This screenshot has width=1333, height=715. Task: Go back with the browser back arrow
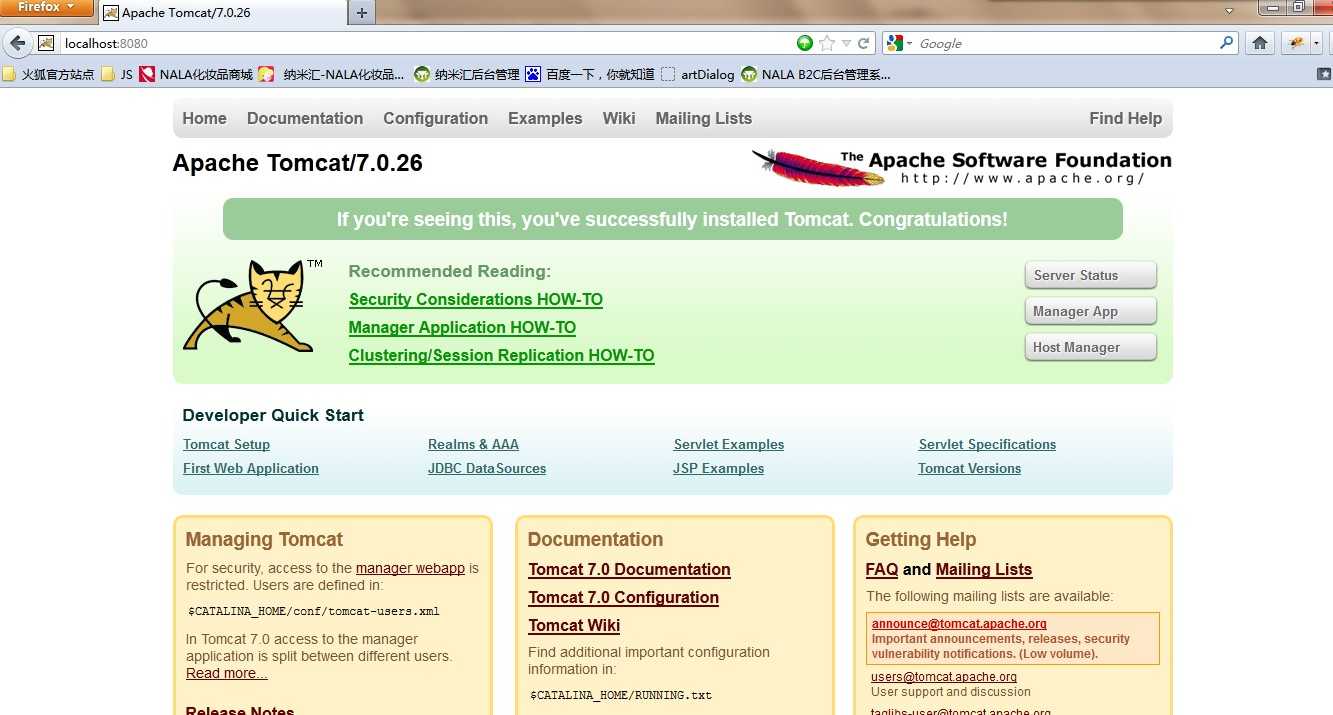click(x=17, y=43)
